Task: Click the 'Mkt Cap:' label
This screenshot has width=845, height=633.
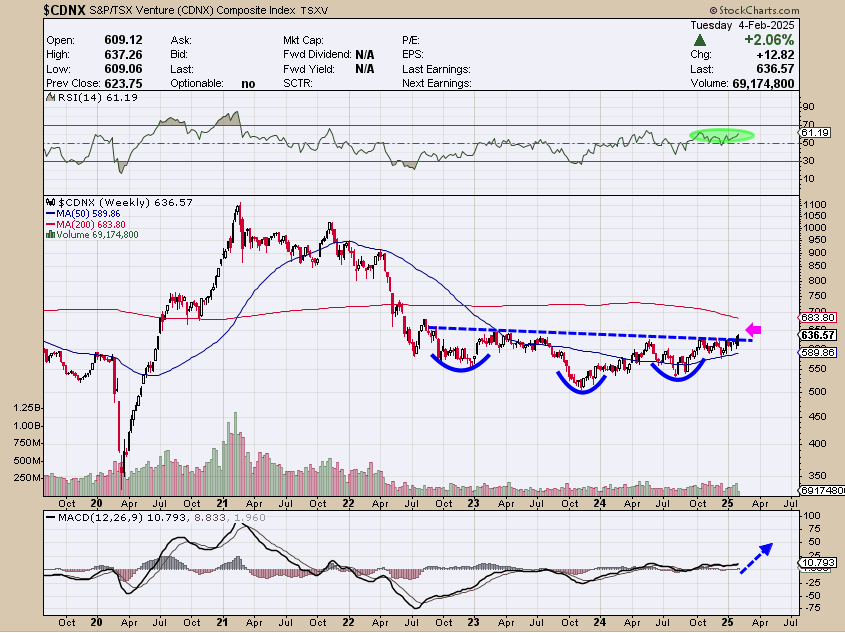Action: click(303, 40)
